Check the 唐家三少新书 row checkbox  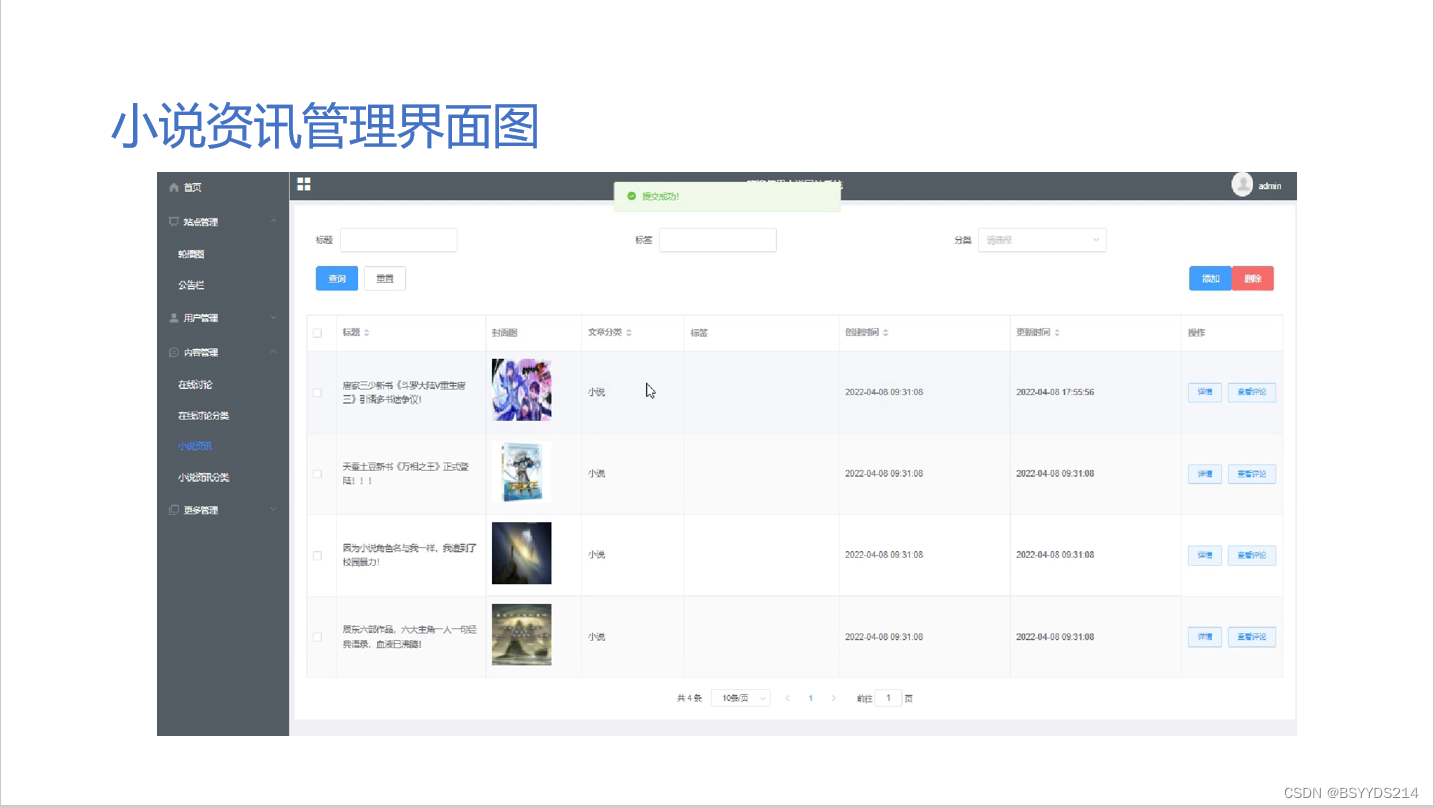pos(318,393)
